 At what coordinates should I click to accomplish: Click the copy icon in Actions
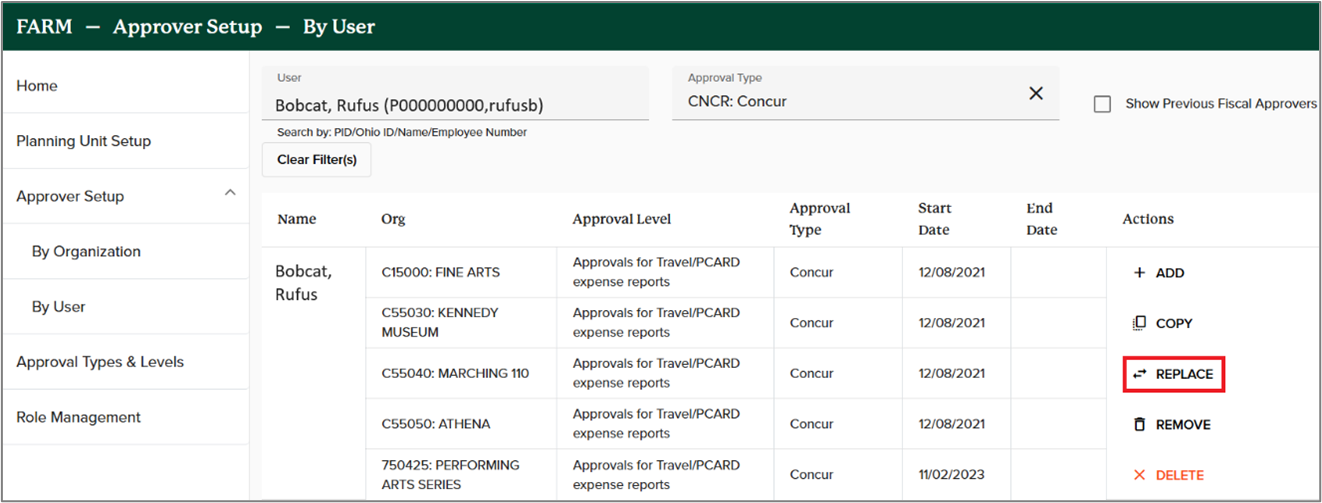[x=1139, y=324]
